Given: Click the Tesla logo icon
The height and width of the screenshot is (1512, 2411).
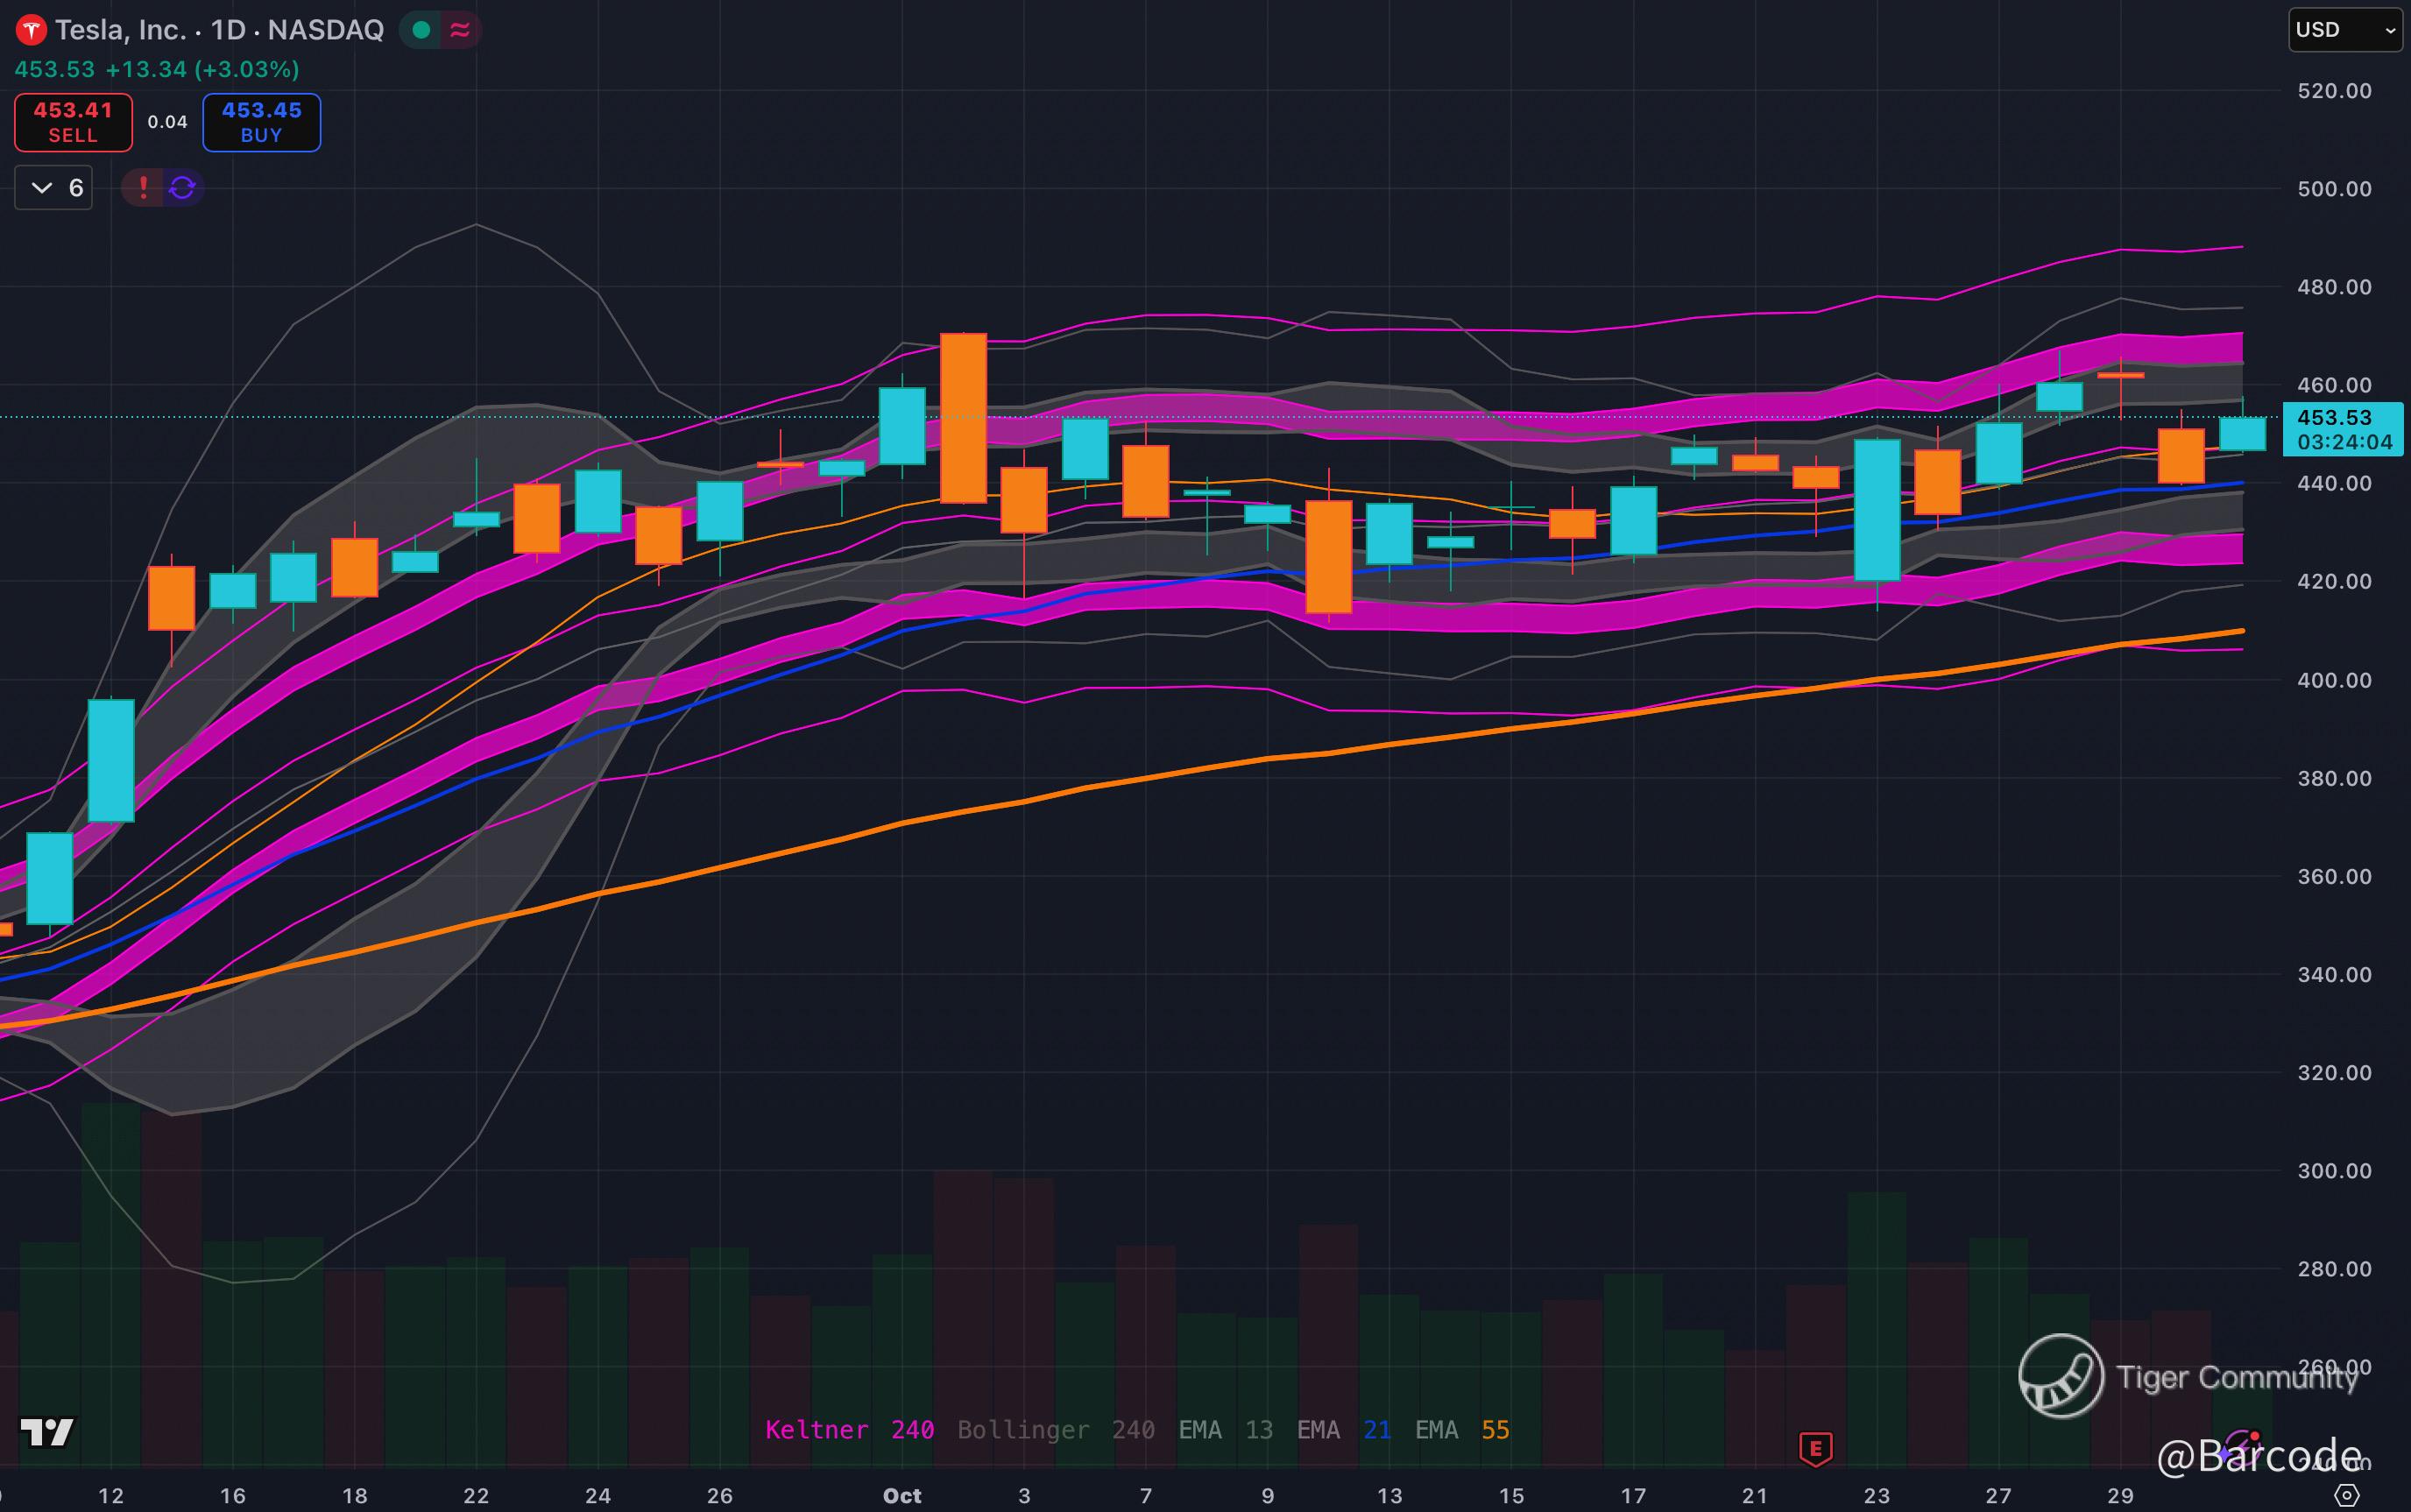Looking at the screenshot, I should [31, 30].
